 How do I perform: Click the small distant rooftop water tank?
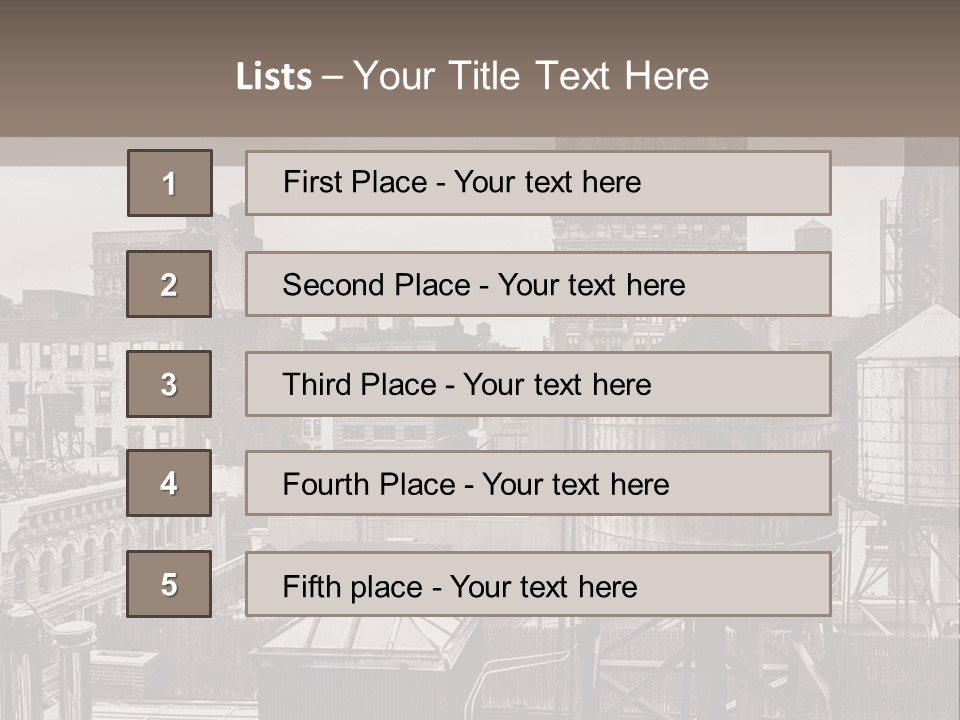coord(812,236)
